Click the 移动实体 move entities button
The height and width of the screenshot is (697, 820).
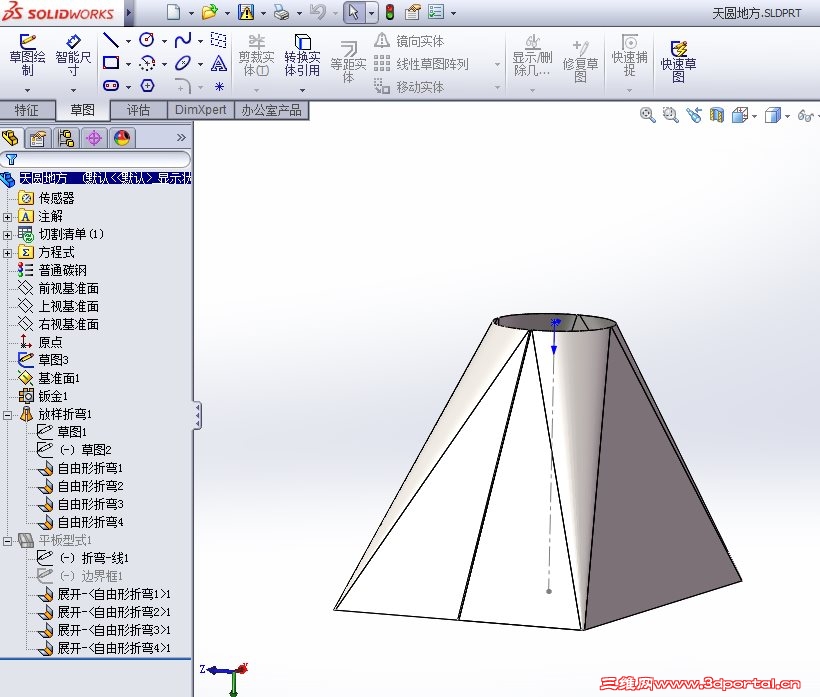coord(409,87)
